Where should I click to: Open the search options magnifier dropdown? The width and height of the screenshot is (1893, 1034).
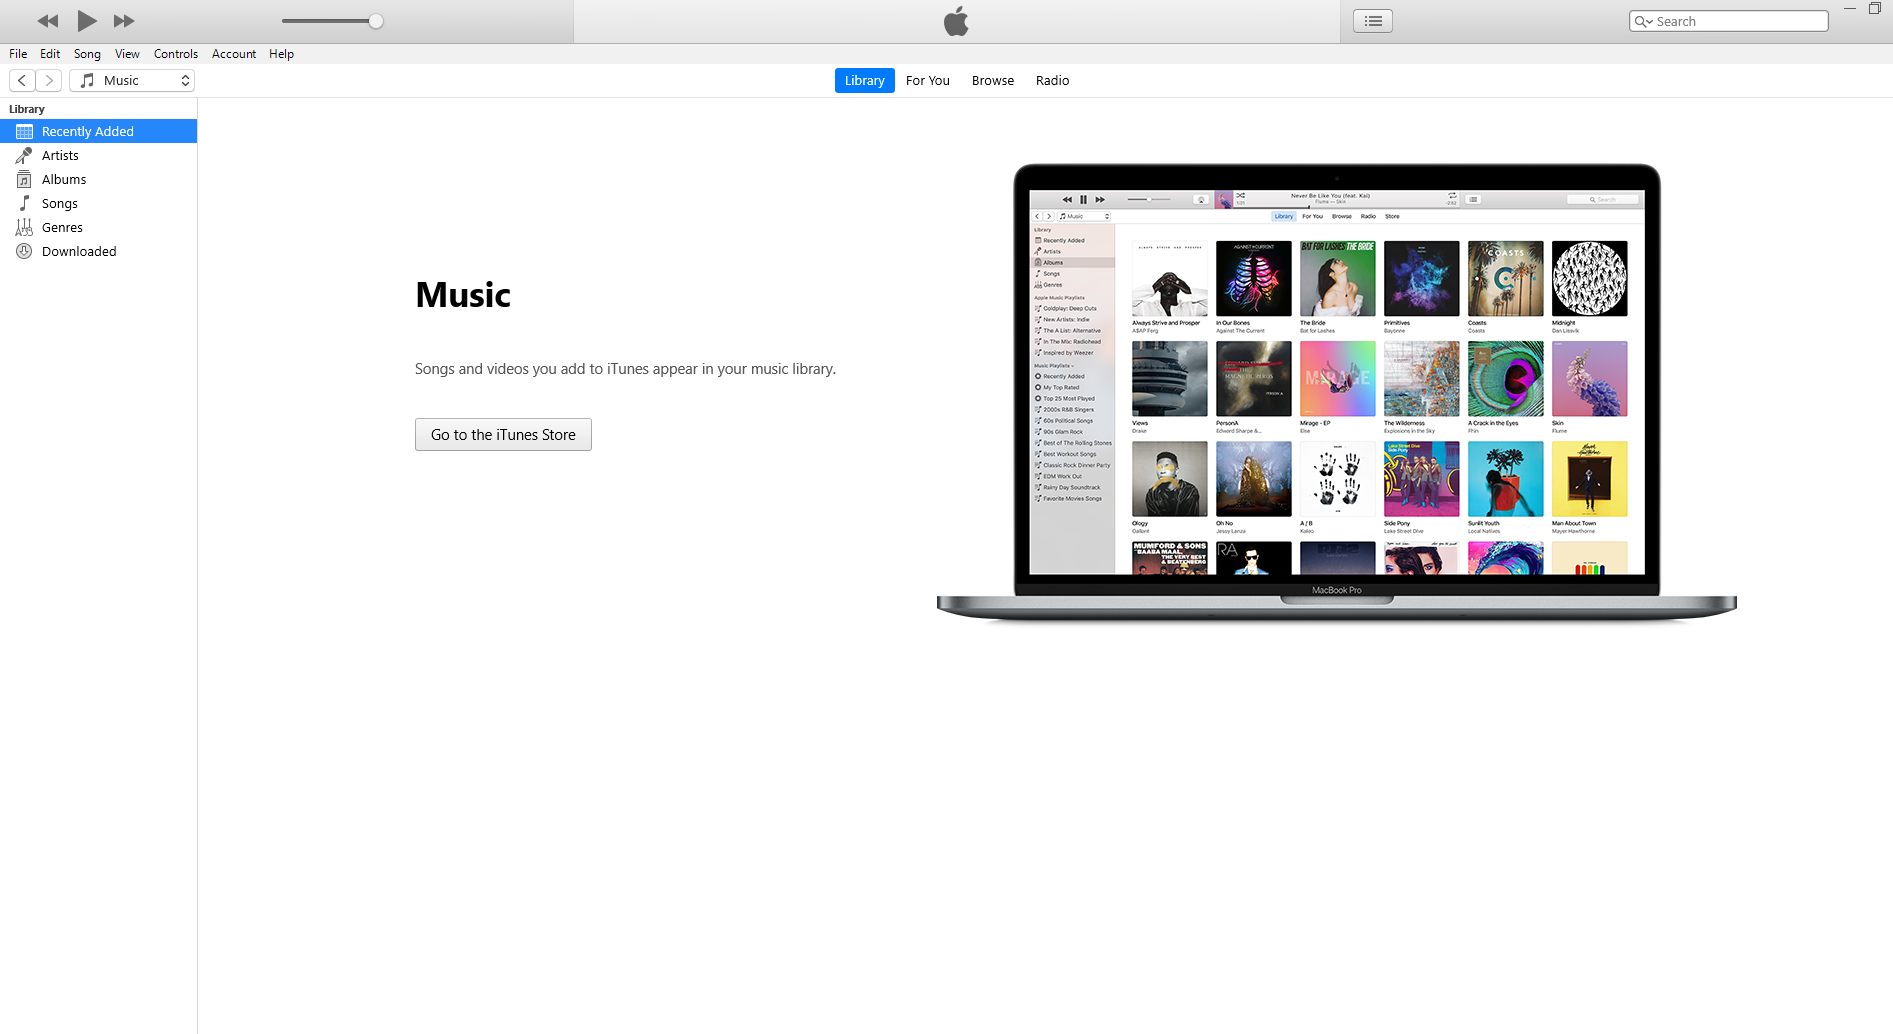click(x=1643, y=22)
